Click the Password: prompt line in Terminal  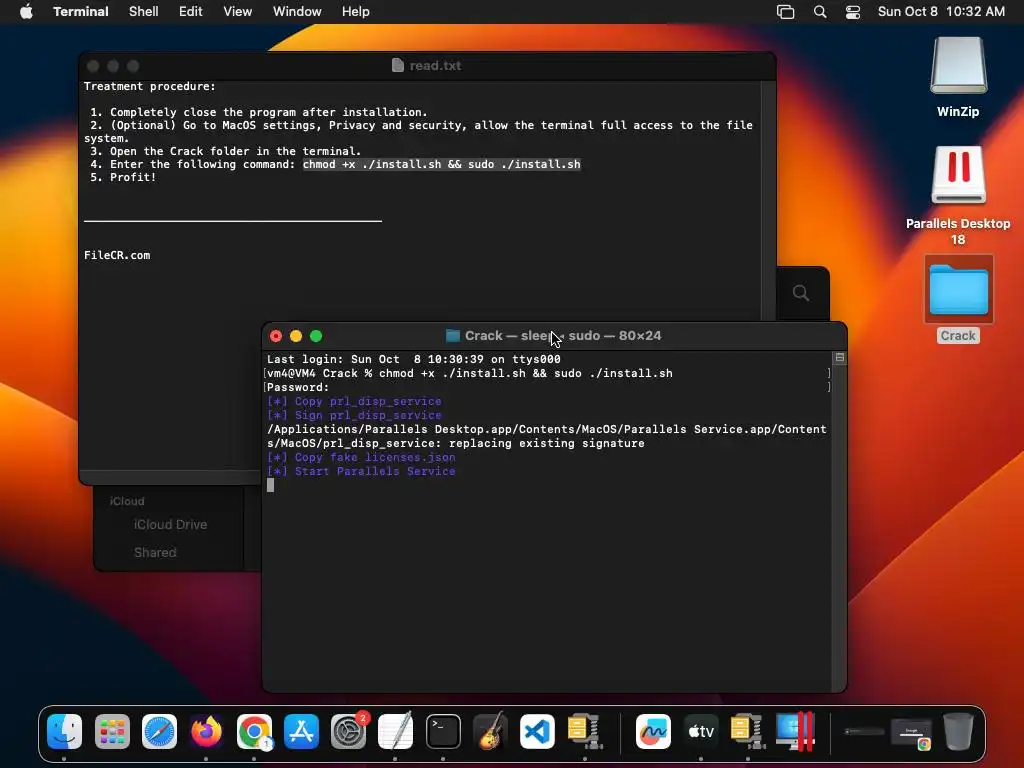pos(298,387)
